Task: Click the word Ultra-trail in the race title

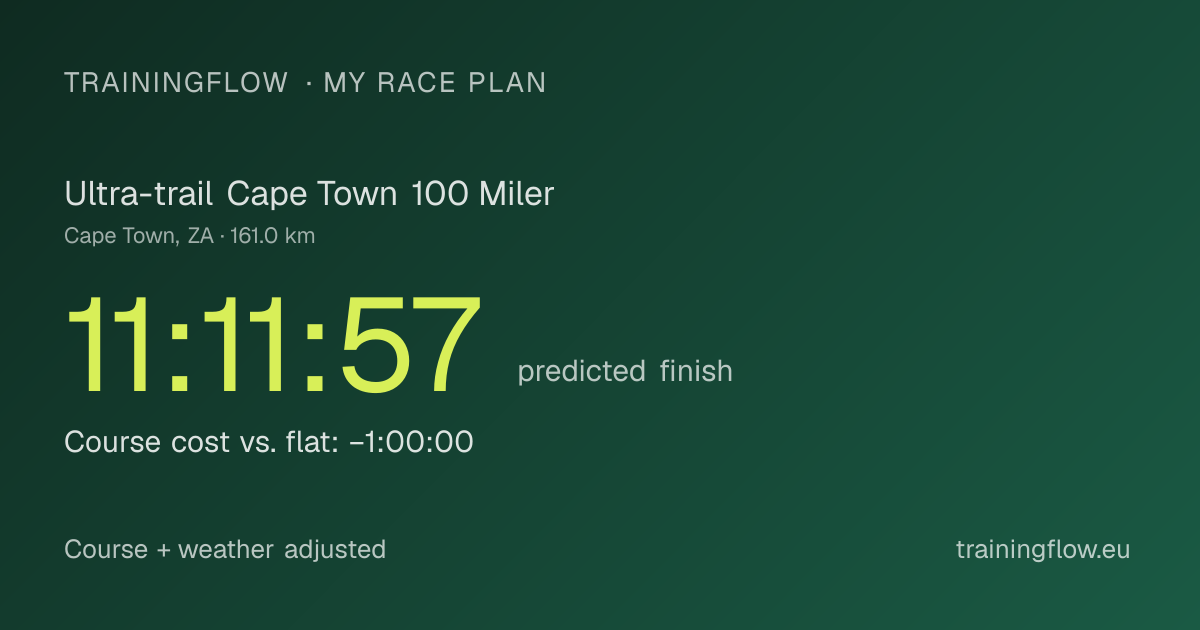Action: click(x=138, y=193)
